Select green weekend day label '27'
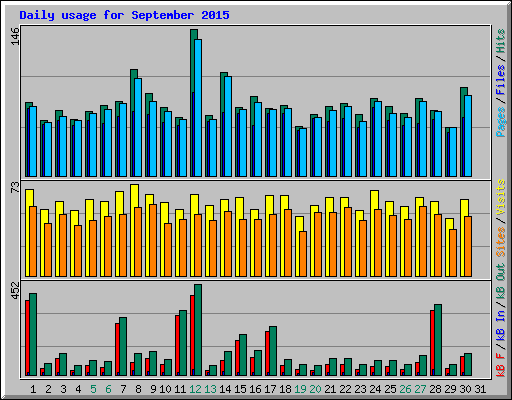Image resolution: width=512 pixels, height=400 pixels. click(x=420, y=389)
